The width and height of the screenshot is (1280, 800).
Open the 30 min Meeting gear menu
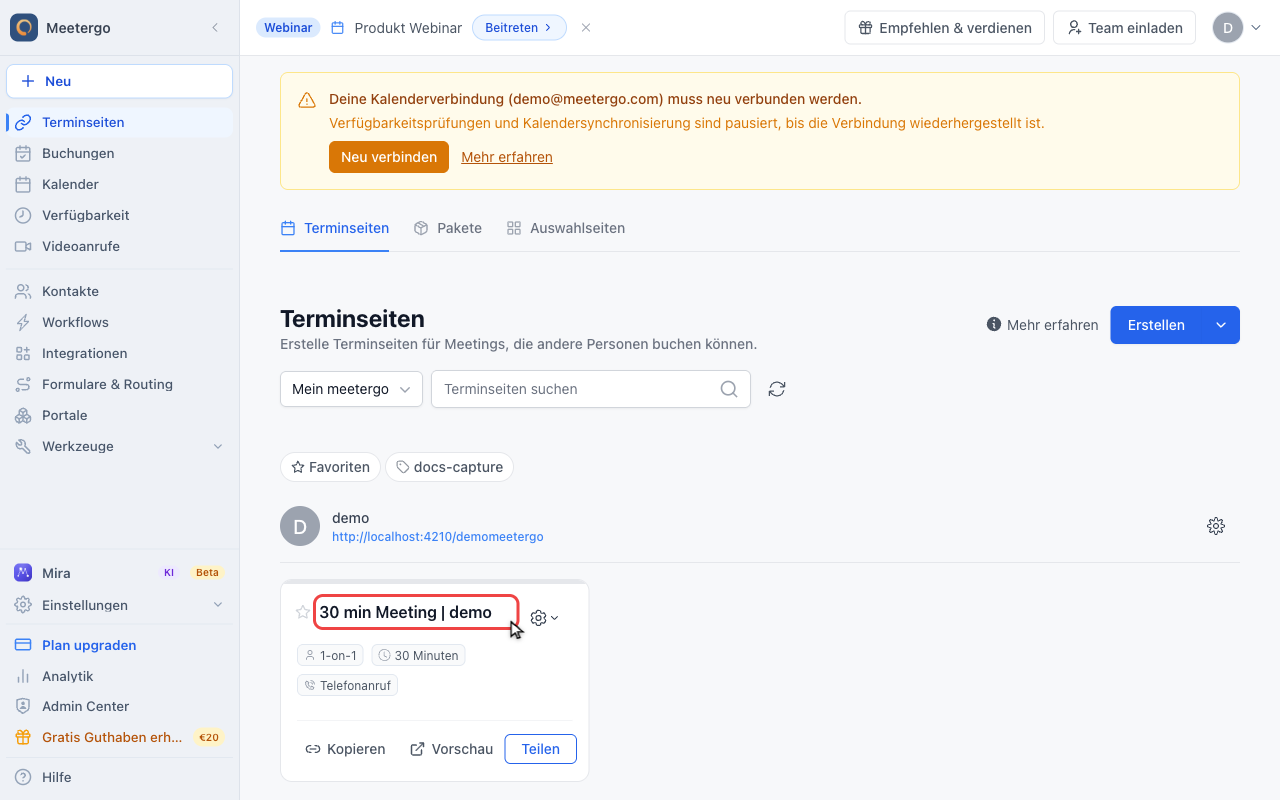pos(544,618)
